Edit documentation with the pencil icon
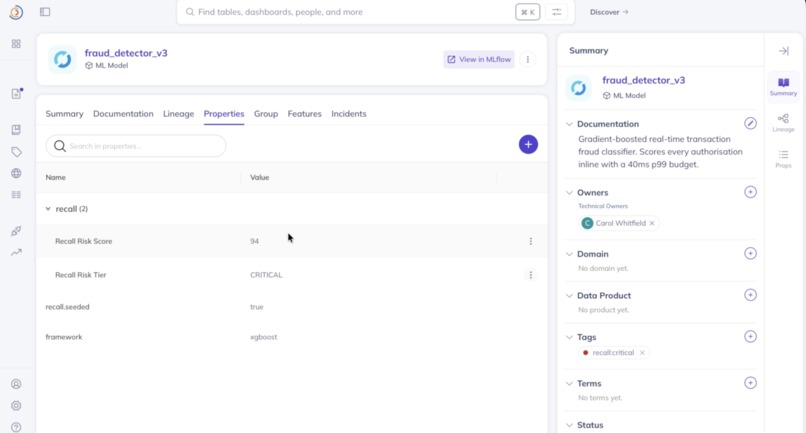The width and height of the screenshot is (806, 433). pos(750,124)
